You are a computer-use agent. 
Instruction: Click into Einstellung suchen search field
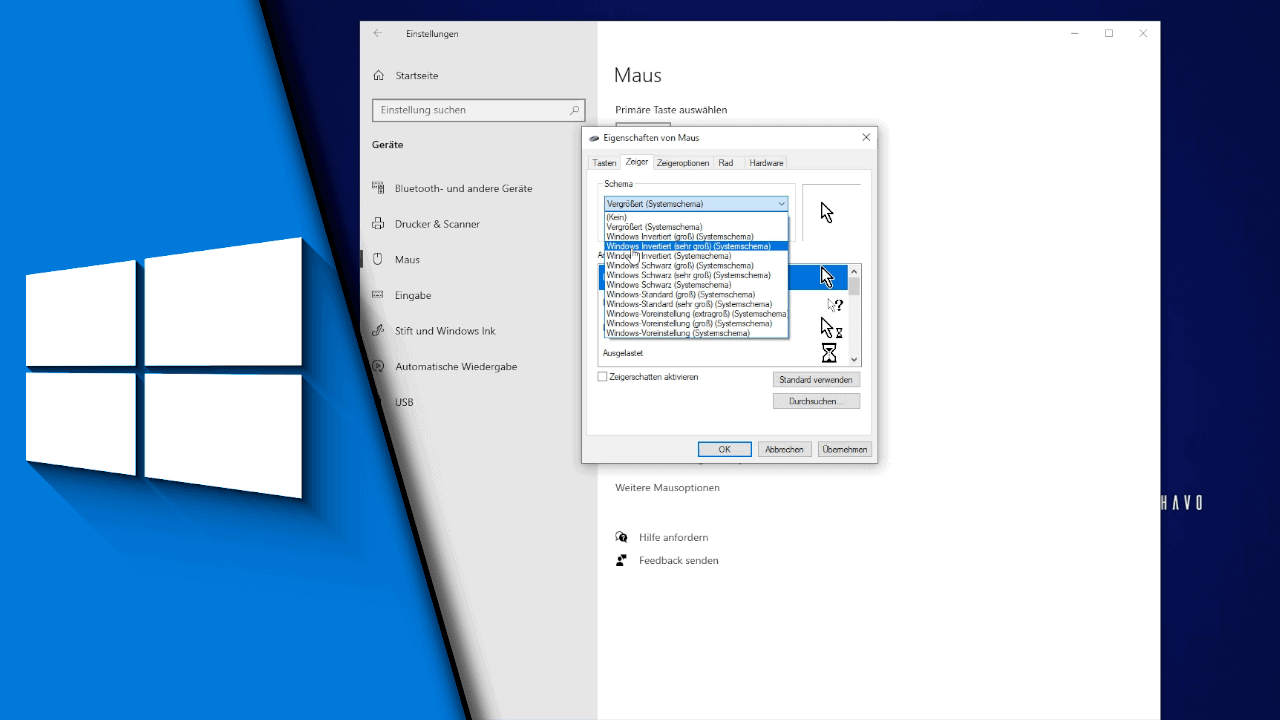[x=478, y=110]
